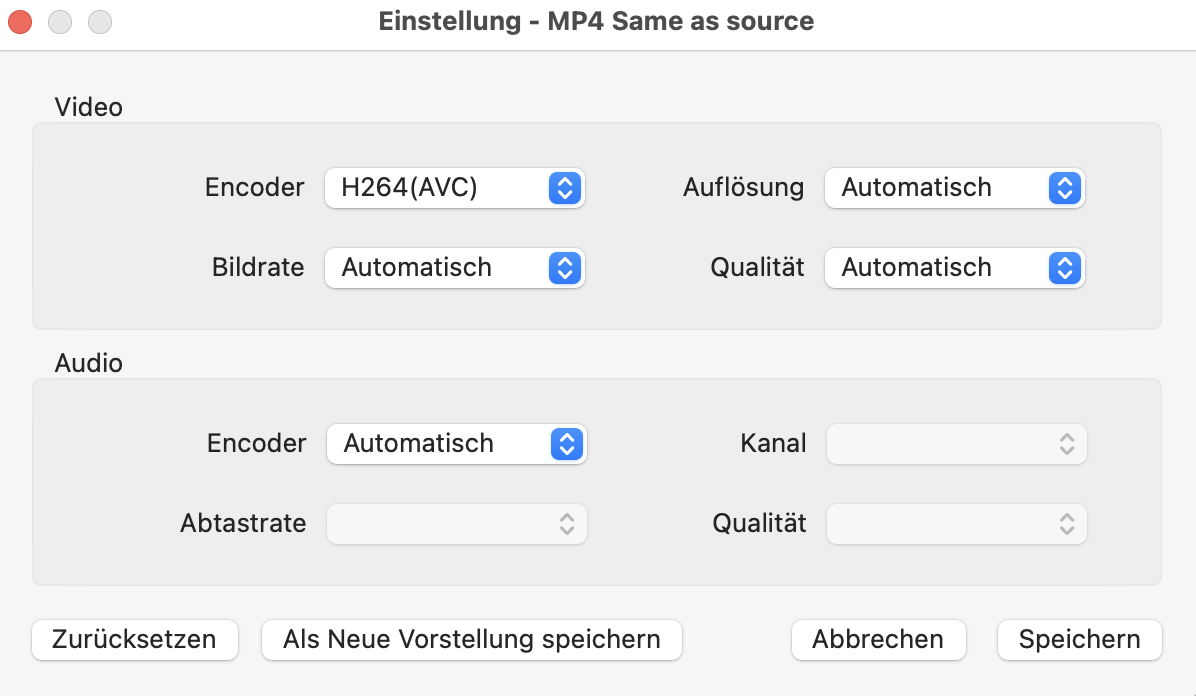Screen dimensions: 1196x696
Task: Click the chevron icon on the Auflösung selector
Action: pyautogui.click(x=1065, y=187)
